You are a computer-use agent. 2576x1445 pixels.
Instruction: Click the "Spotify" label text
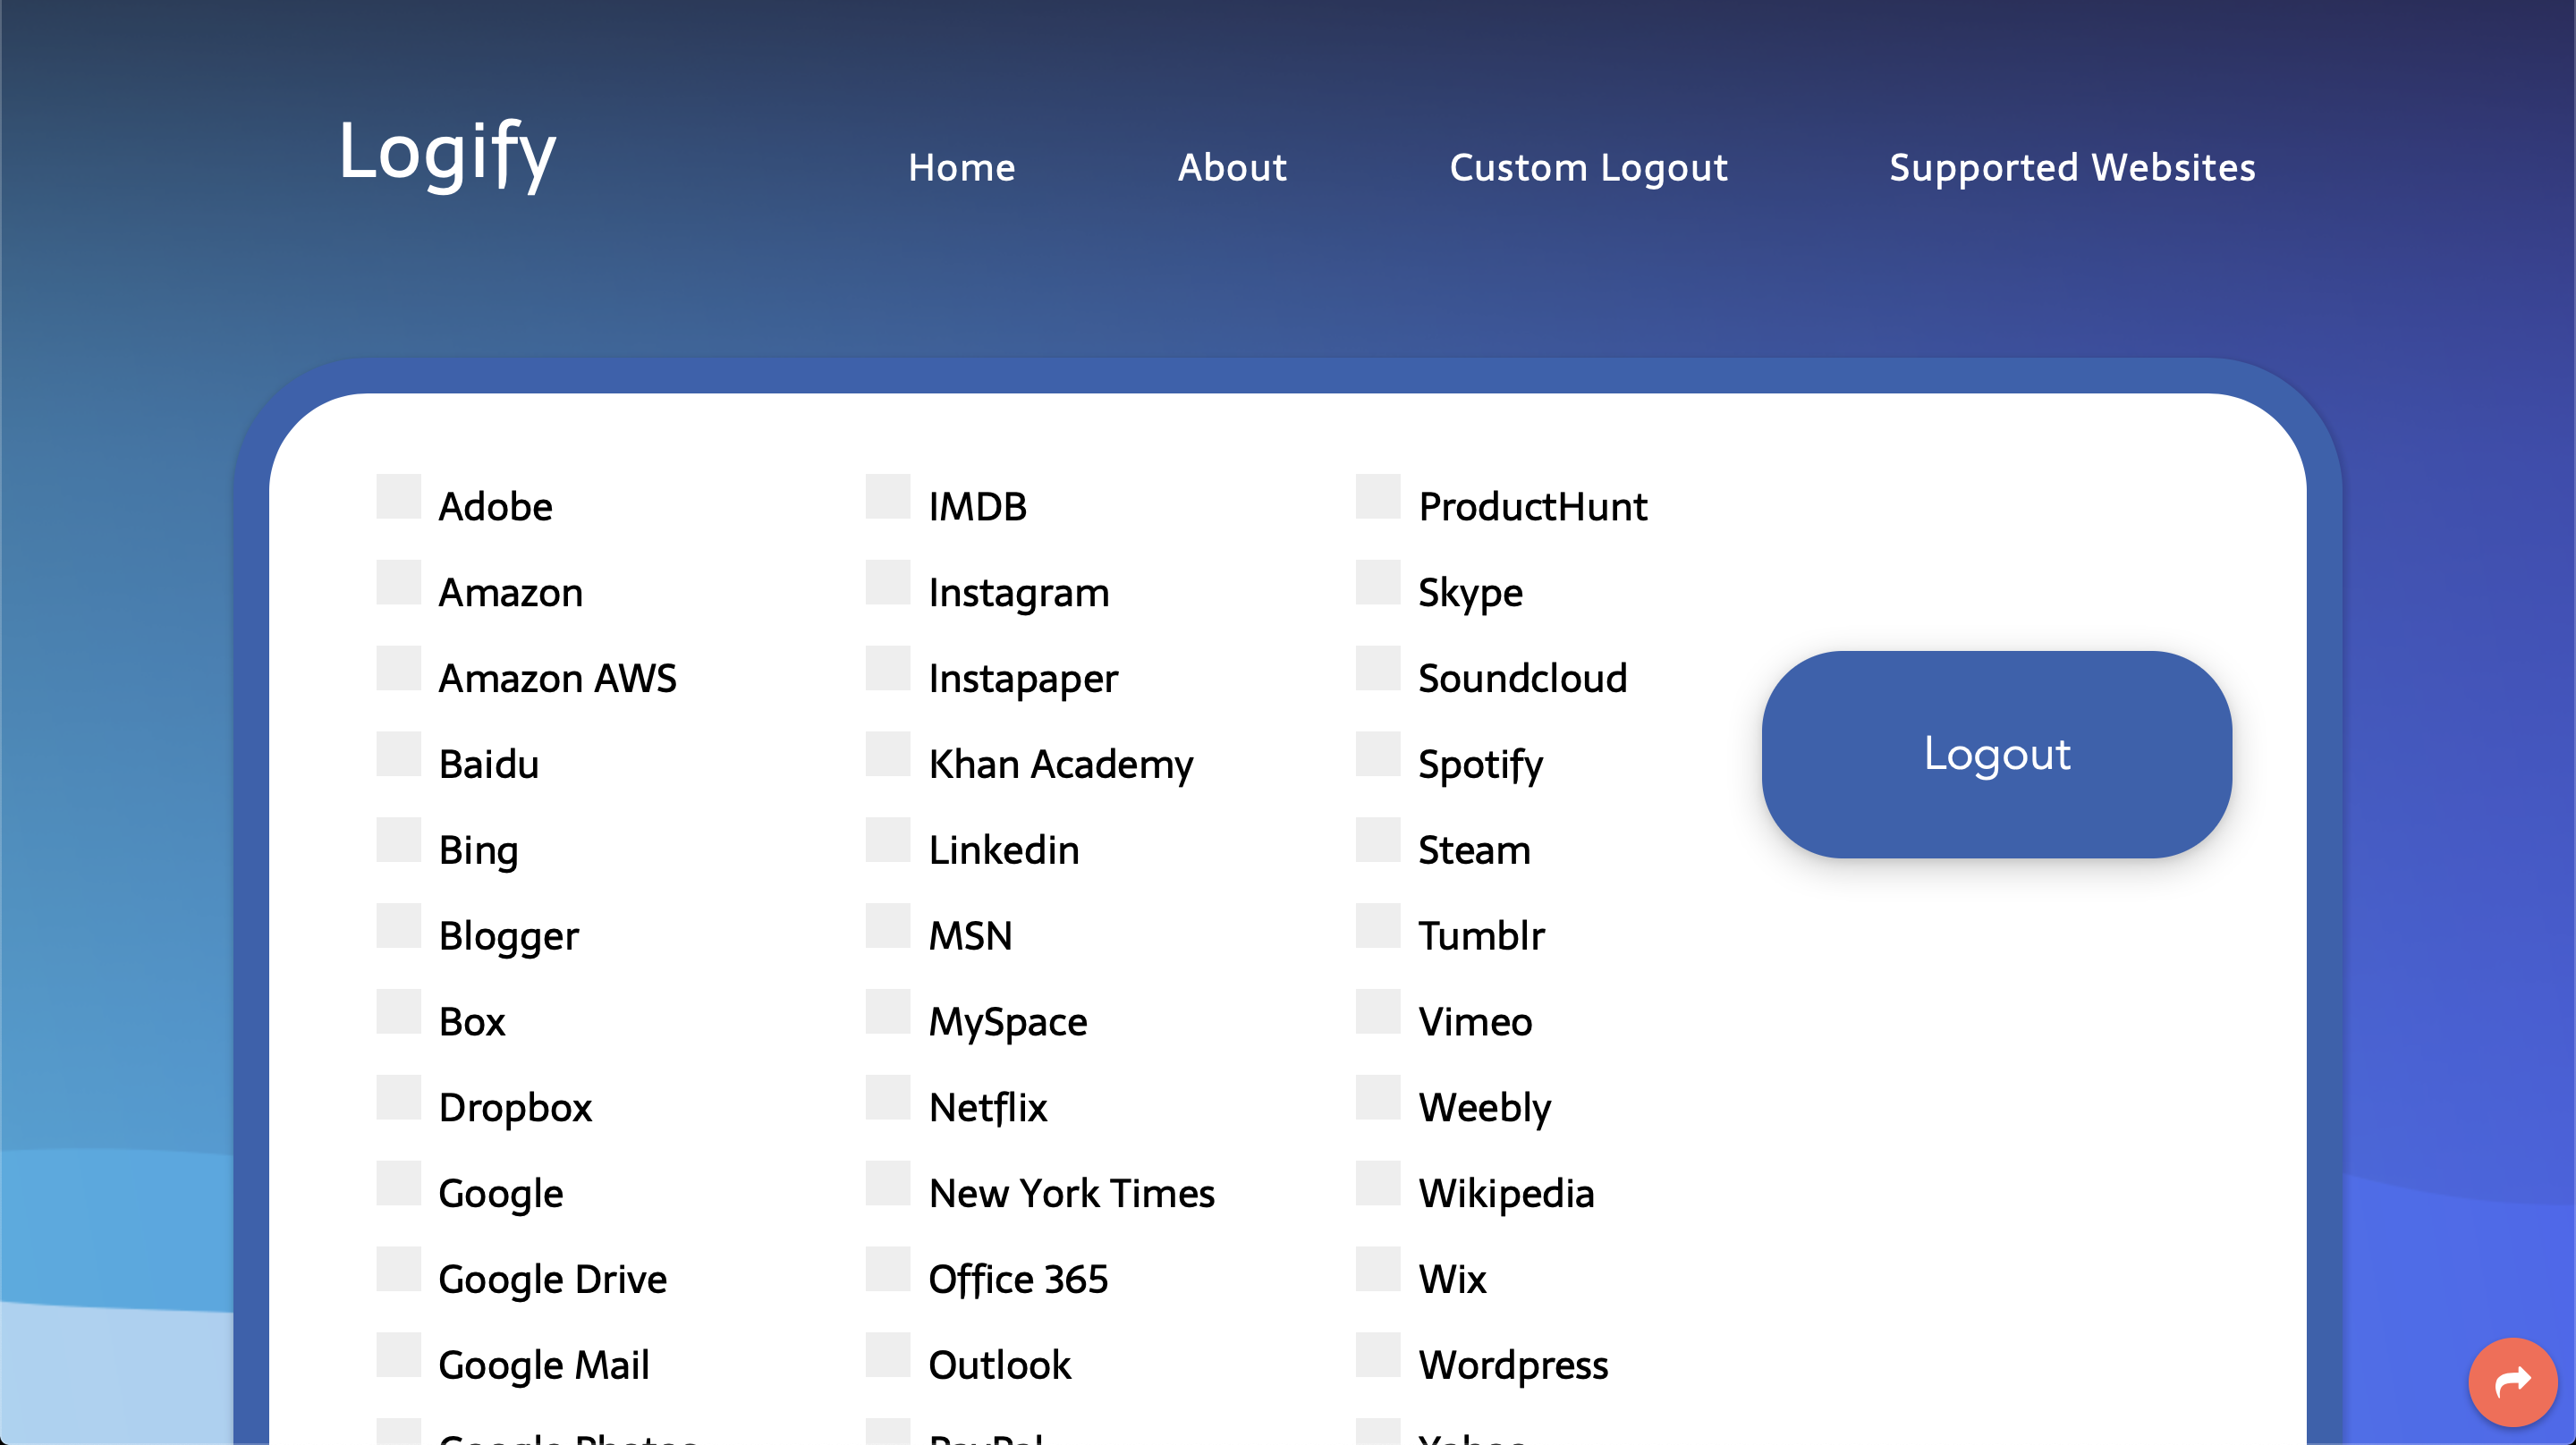(1481, 766)
